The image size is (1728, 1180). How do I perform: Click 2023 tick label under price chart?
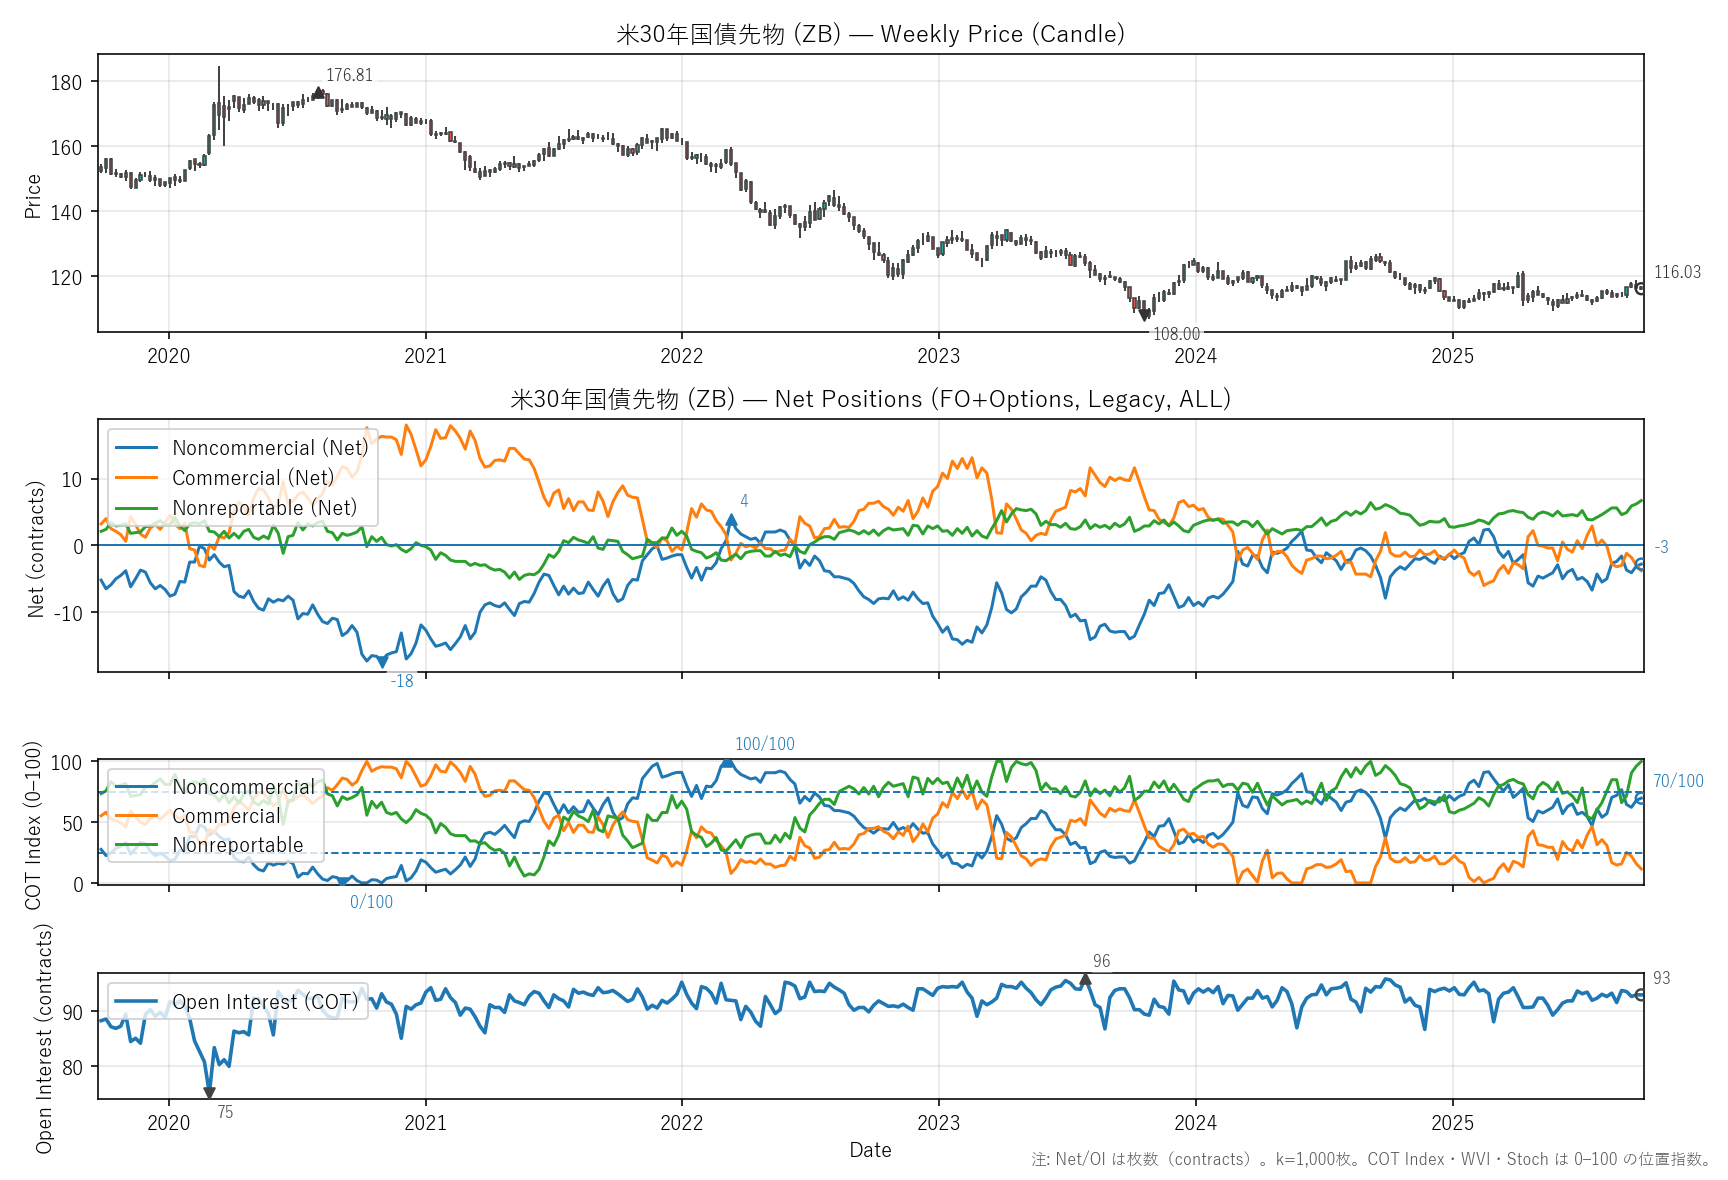938,356
